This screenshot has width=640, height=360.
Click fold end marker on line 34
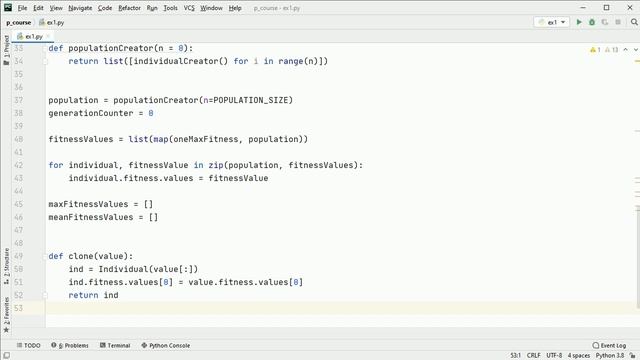45,62
